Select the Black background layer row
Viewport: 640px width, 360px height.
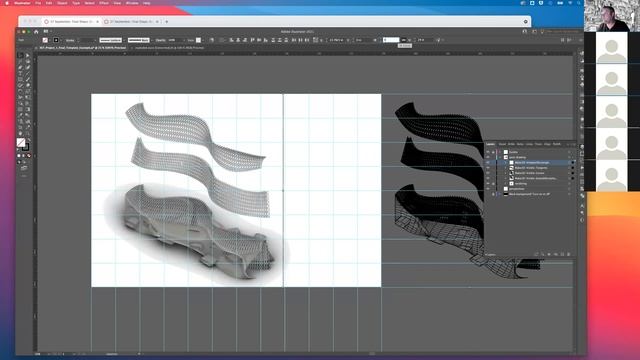tap(530, 194)
